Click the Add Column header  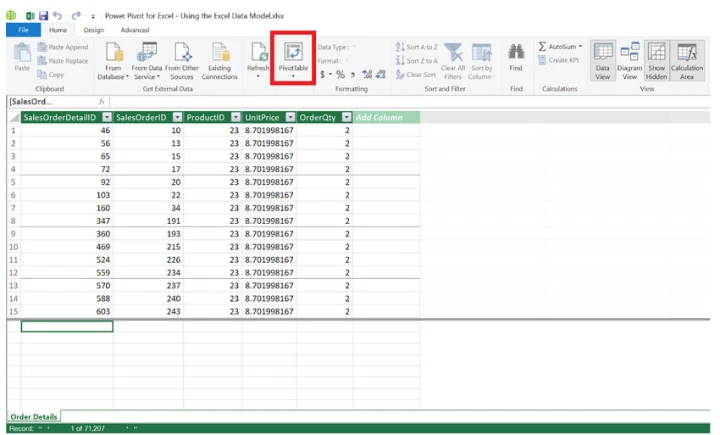pyautogui.click(x=386, y=117)
